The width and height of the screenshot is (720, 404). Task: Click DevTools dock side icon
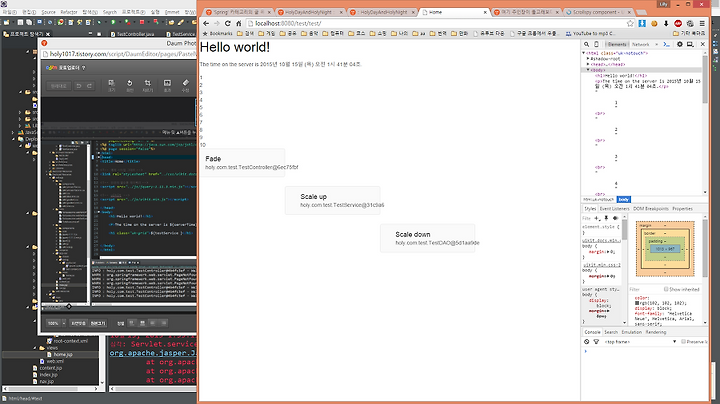point(690,44)
